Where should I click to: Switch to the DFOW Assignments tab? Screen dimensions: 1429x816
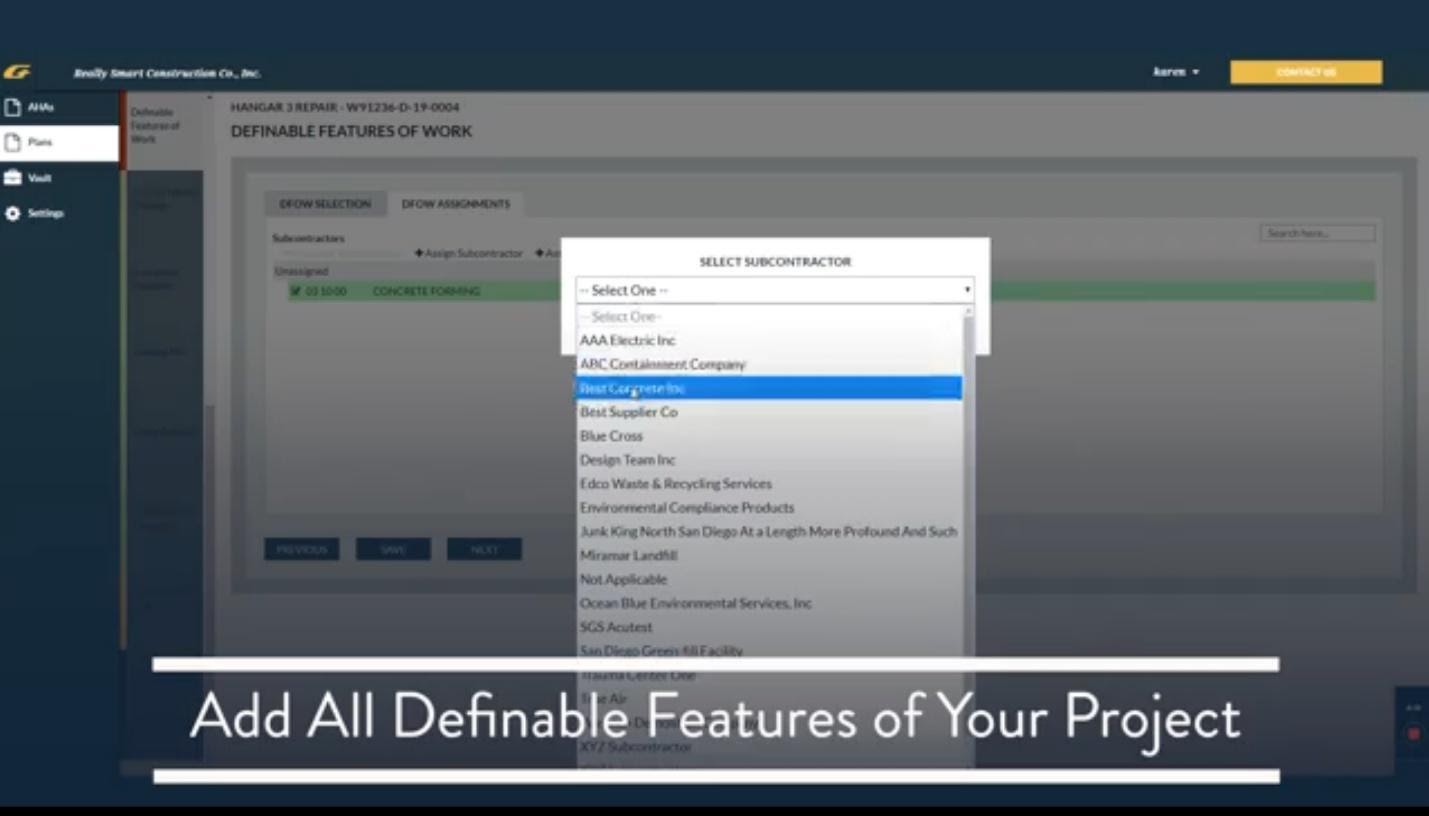tap(455, 204)
